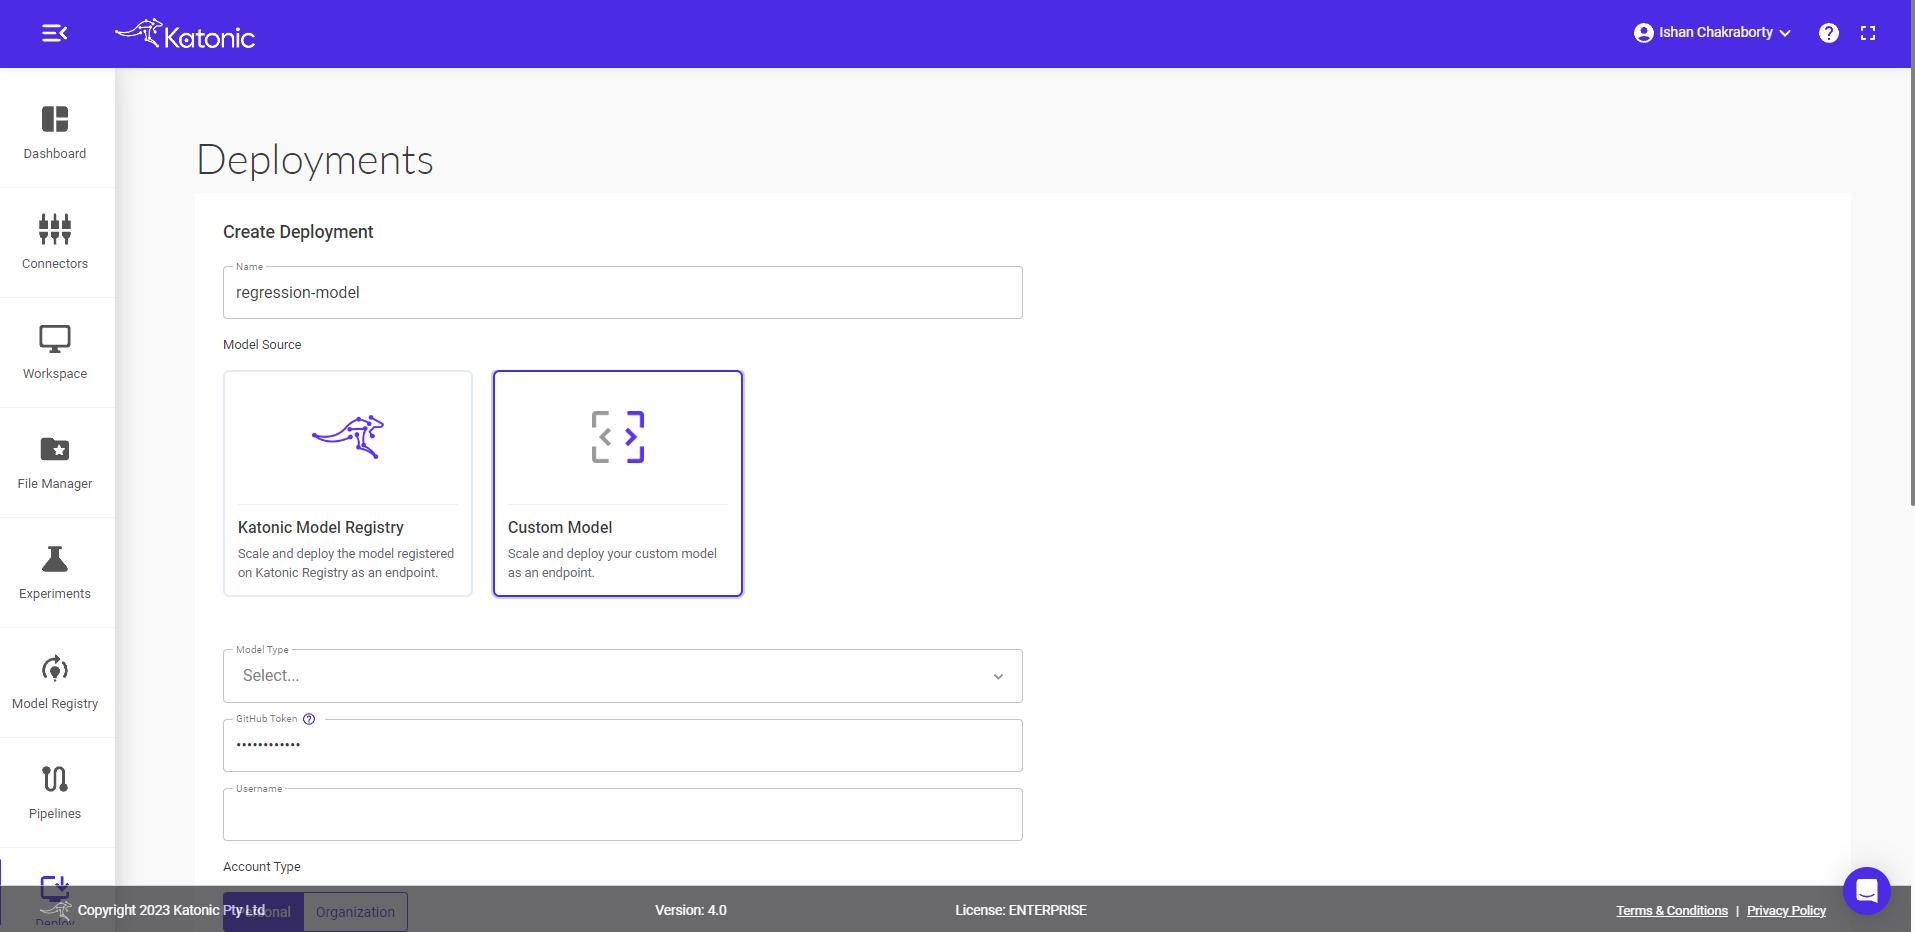Click the code brackets icon in Custom Model card

618,437
